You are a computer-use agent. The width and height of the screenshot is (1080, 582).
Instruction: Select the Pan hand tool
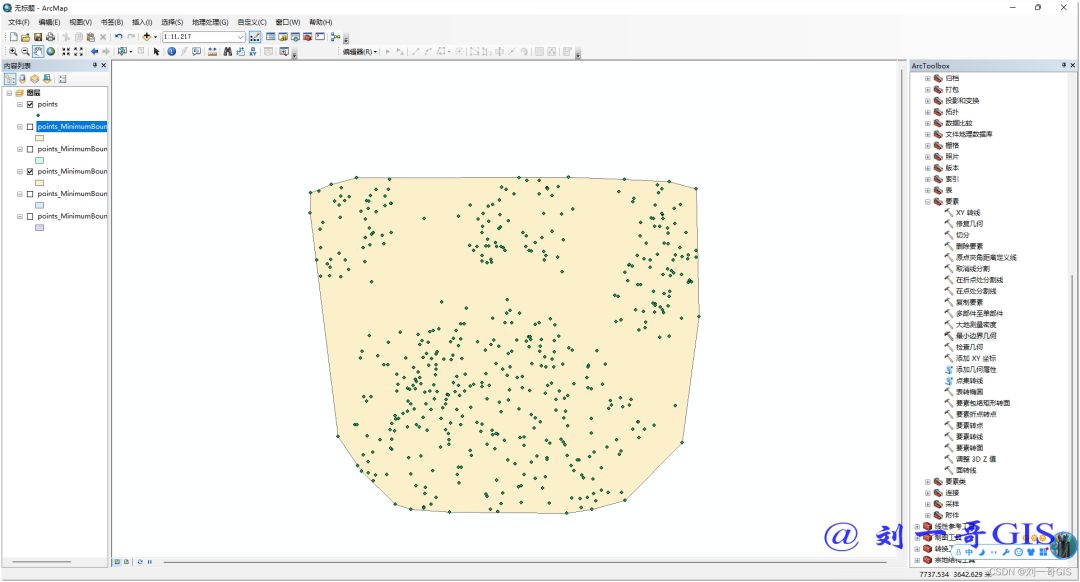[38, 52]
